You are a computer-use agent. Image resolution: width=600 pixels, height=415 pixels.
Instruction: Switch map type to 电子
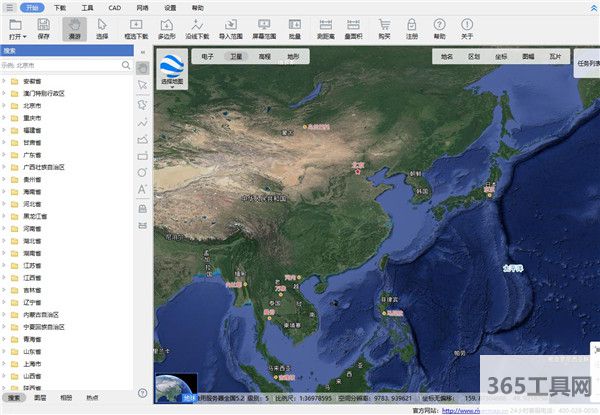[x=208, y=57]
